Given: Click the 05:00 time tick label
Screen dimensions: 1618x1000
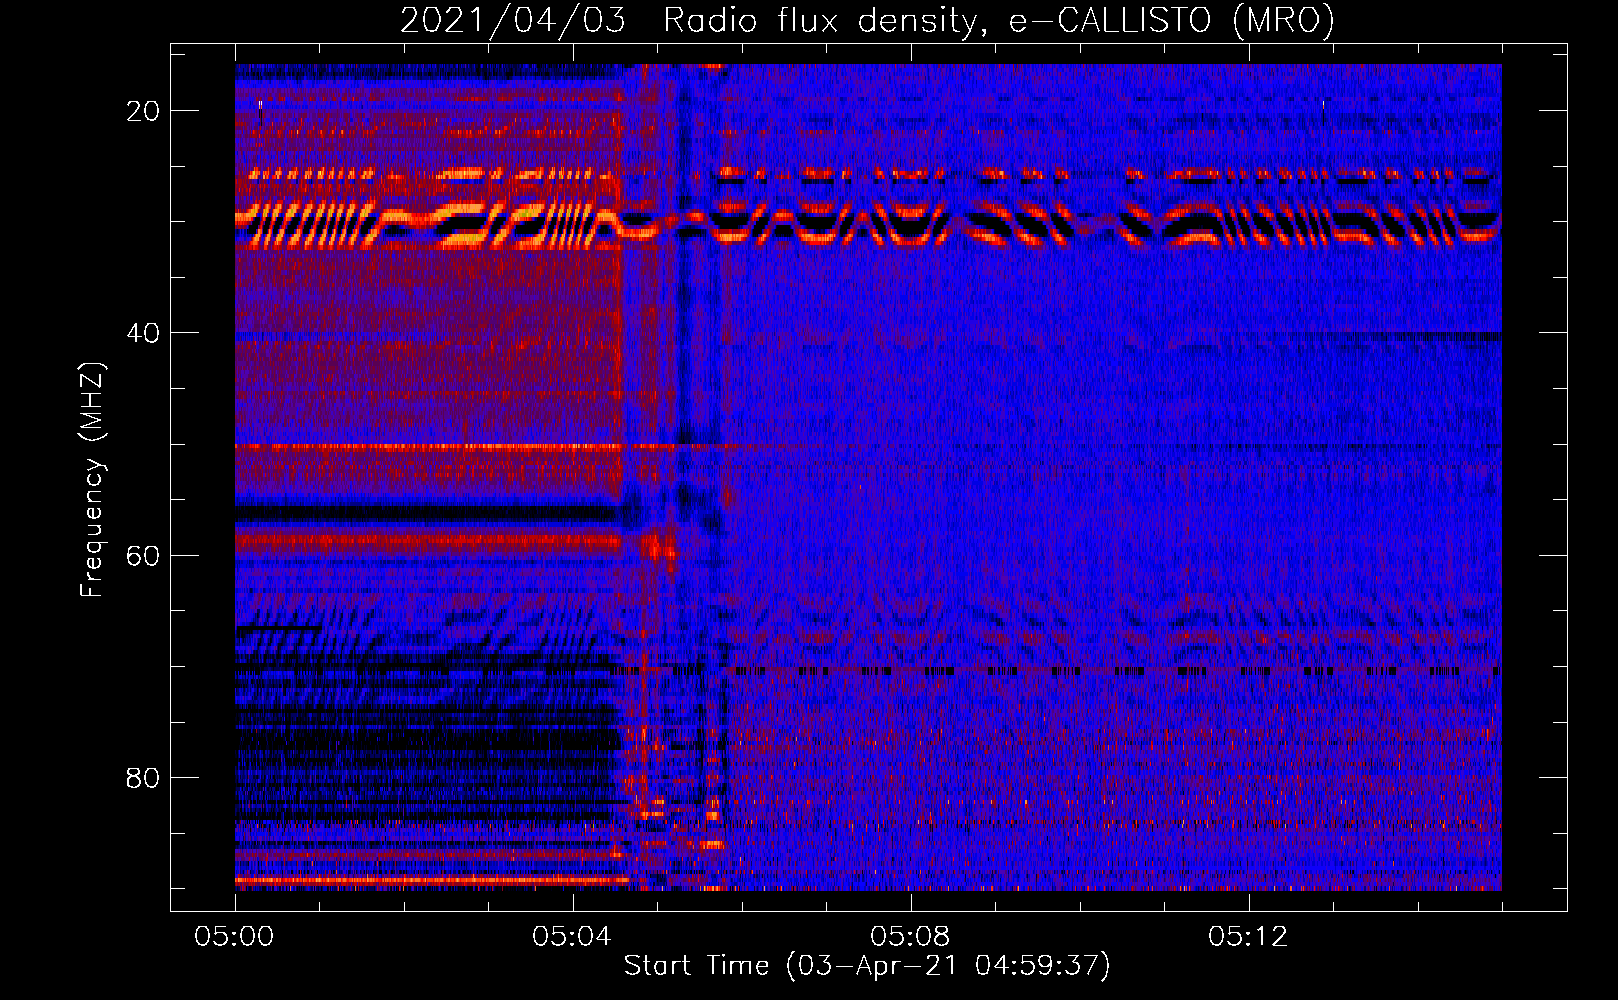Looking at the screenshot, I should point(234,937).
